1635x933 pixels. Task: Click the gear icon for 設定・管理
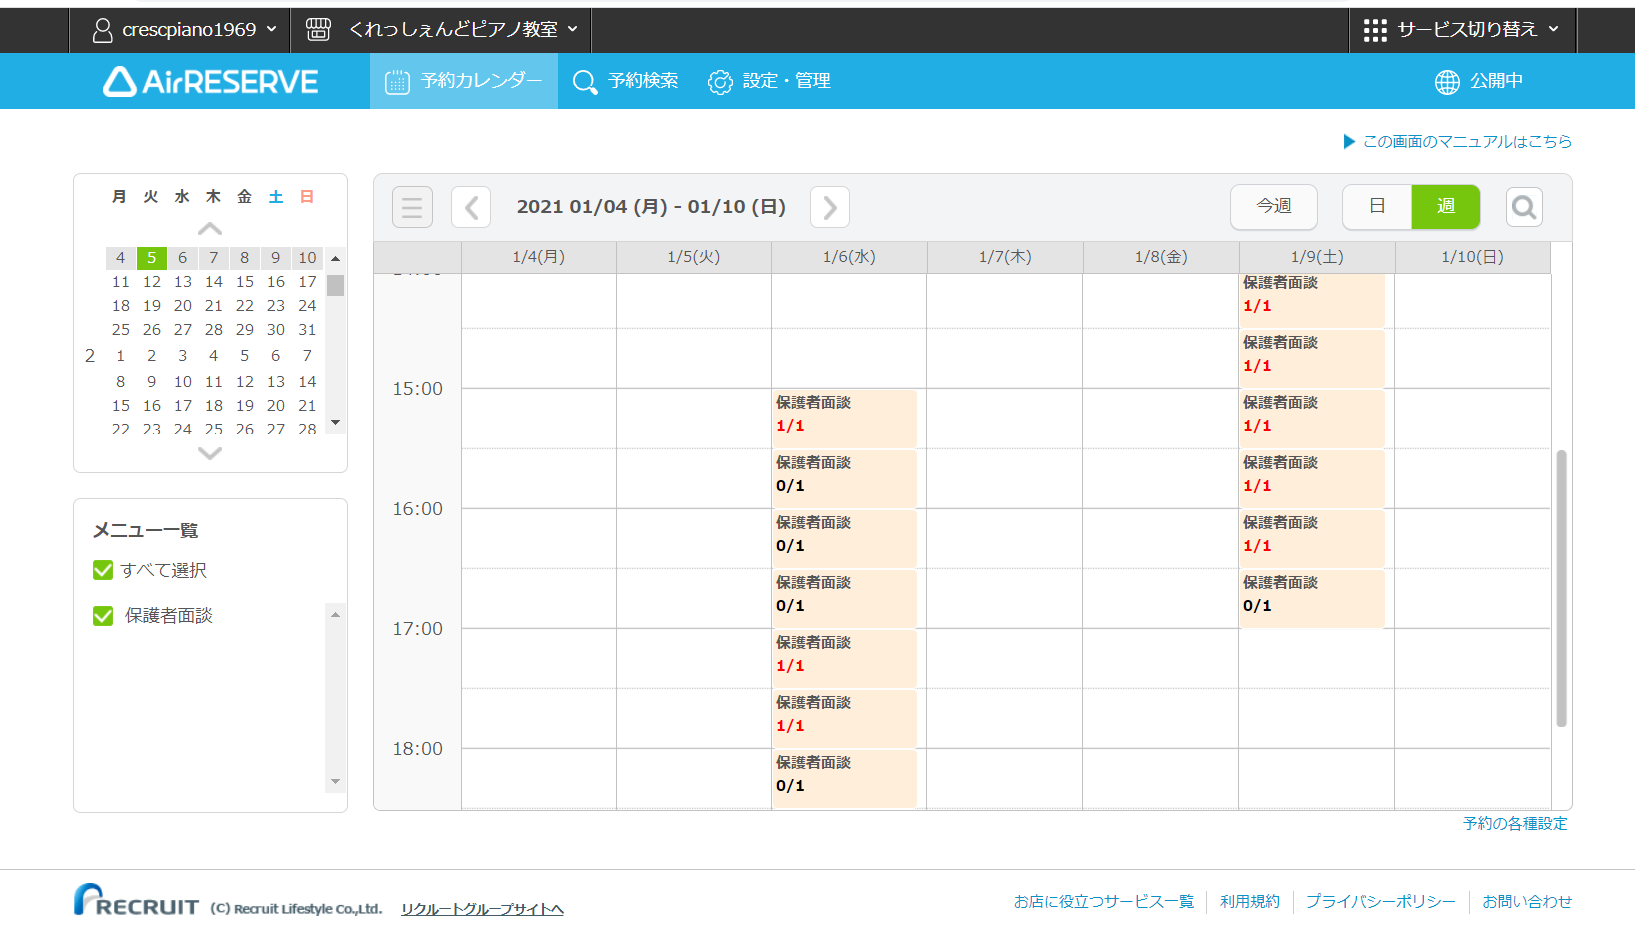(720, 82)
